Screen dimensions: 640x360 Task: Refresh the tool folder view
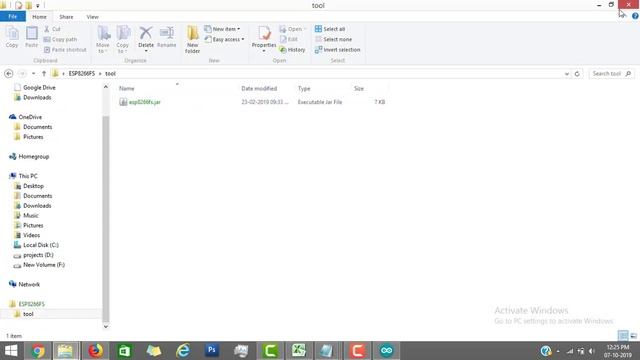click(577, 73)
